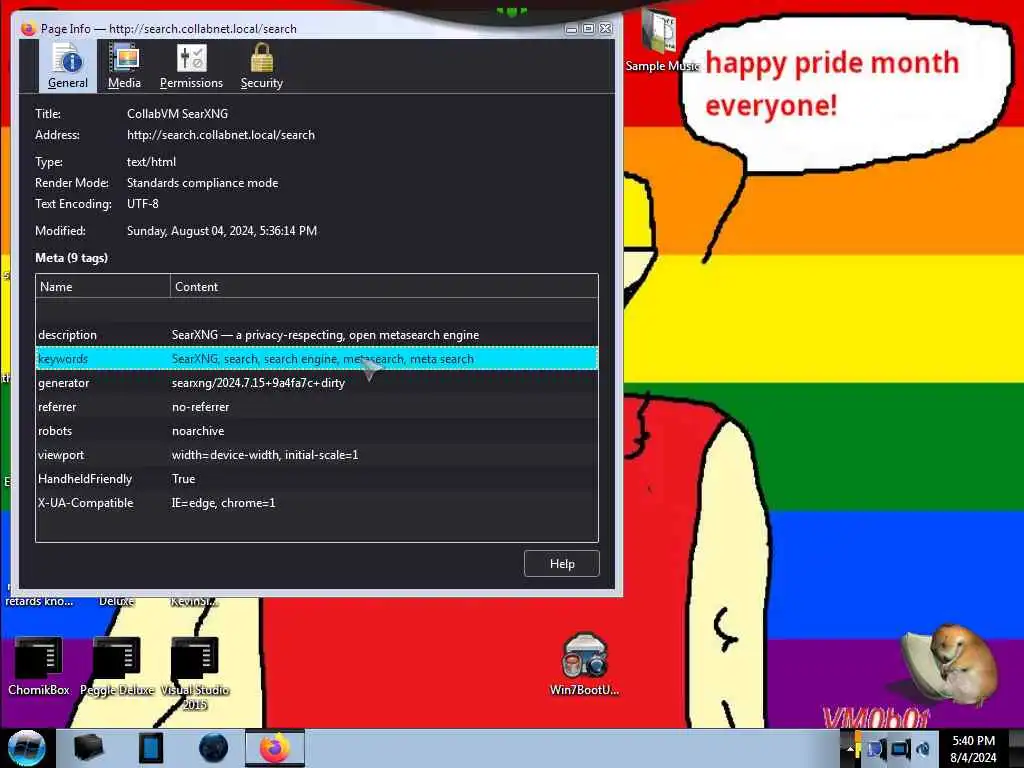This screenshot has height=768, width=1024.
Task: Click the UTF-8 text encoding value
Action: tap(143, 204)
